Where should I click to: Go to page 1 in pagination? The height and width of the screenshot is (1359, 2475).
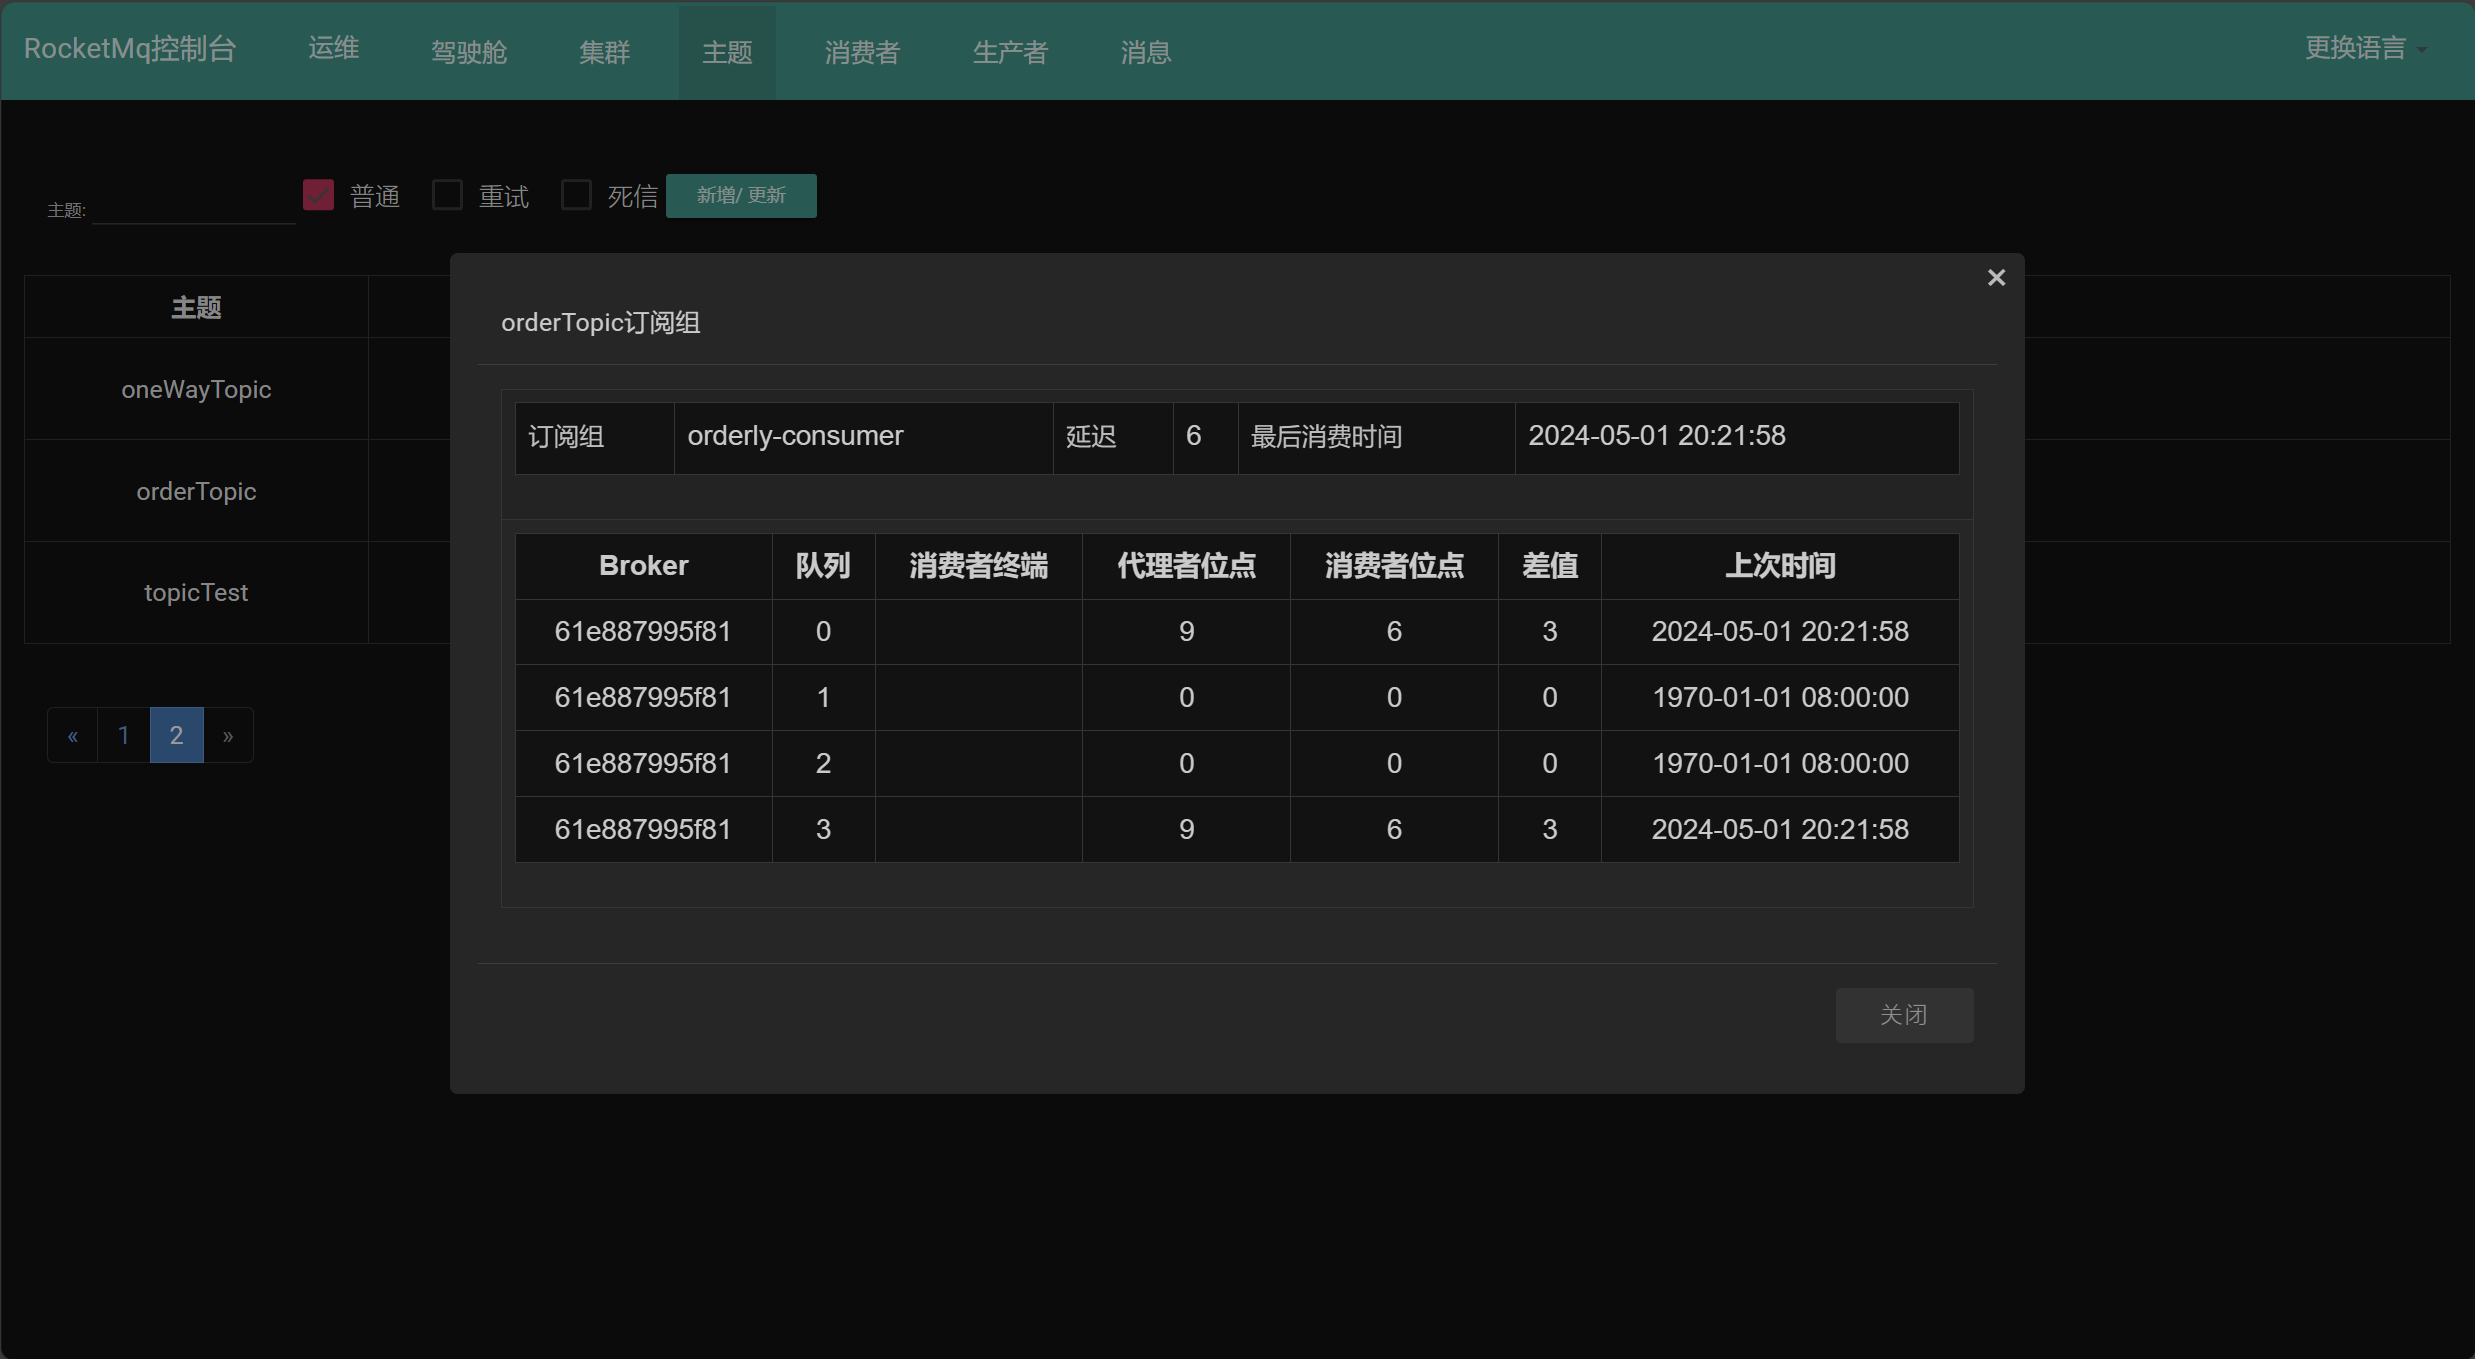tap(123, 734)
